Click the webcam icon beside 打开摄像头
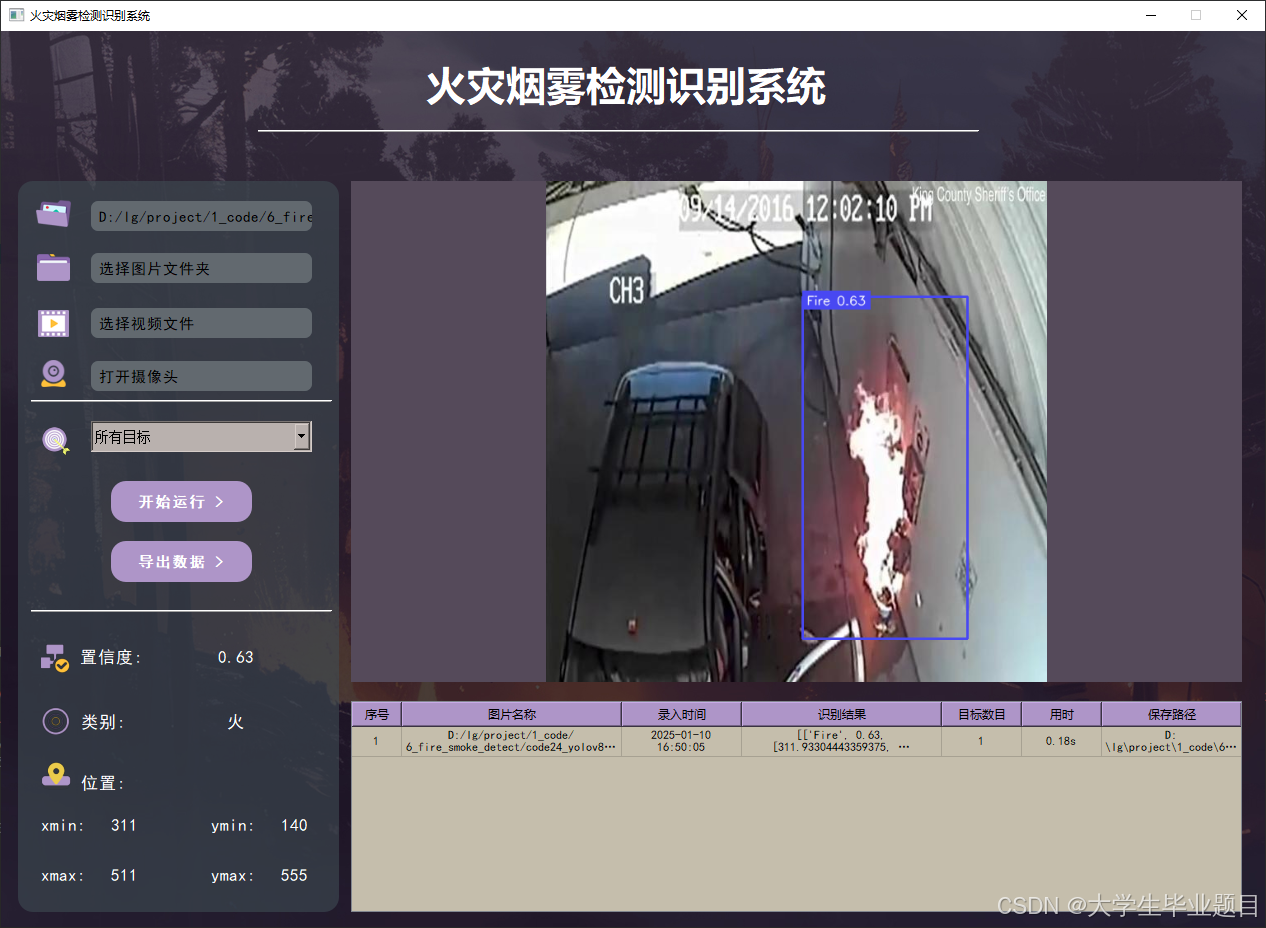The width and height of the screenshot is (1266, 928). [53, 374]
